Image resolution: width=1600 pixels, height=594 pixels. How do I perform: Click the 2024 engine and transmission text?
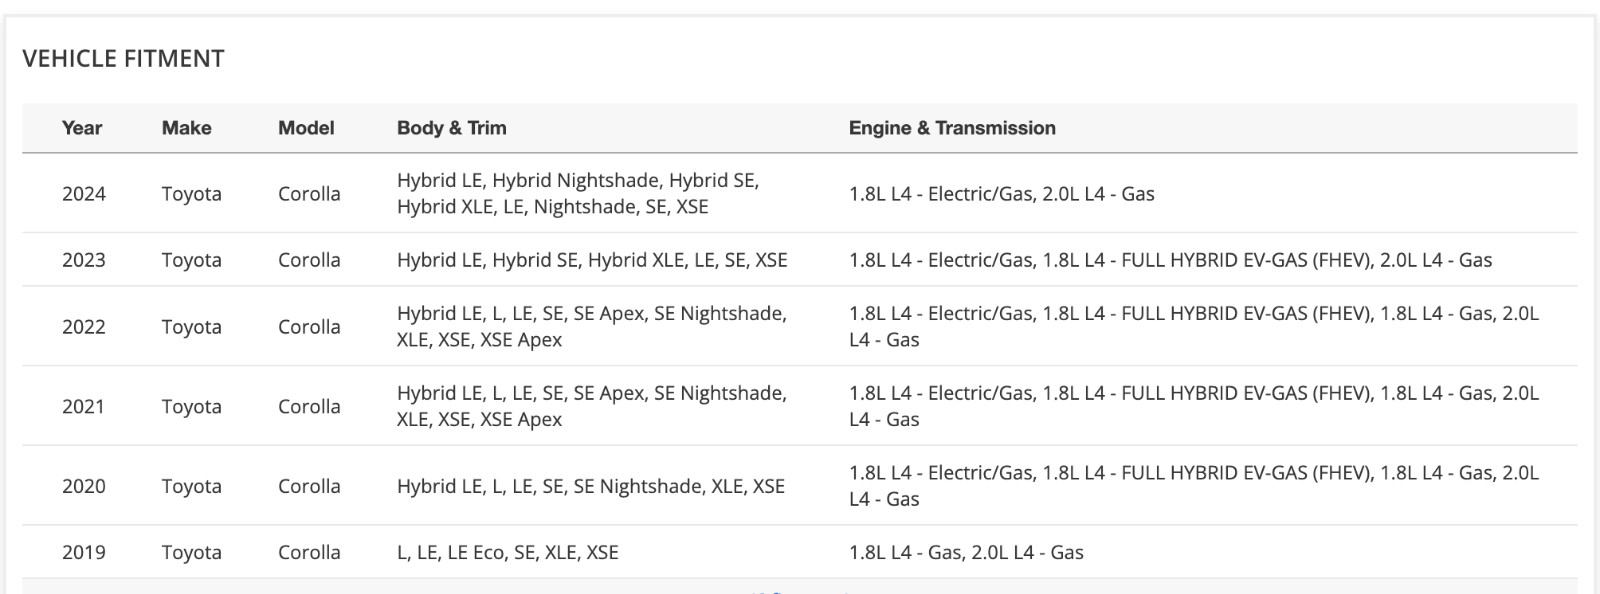tap(1001, 194)
